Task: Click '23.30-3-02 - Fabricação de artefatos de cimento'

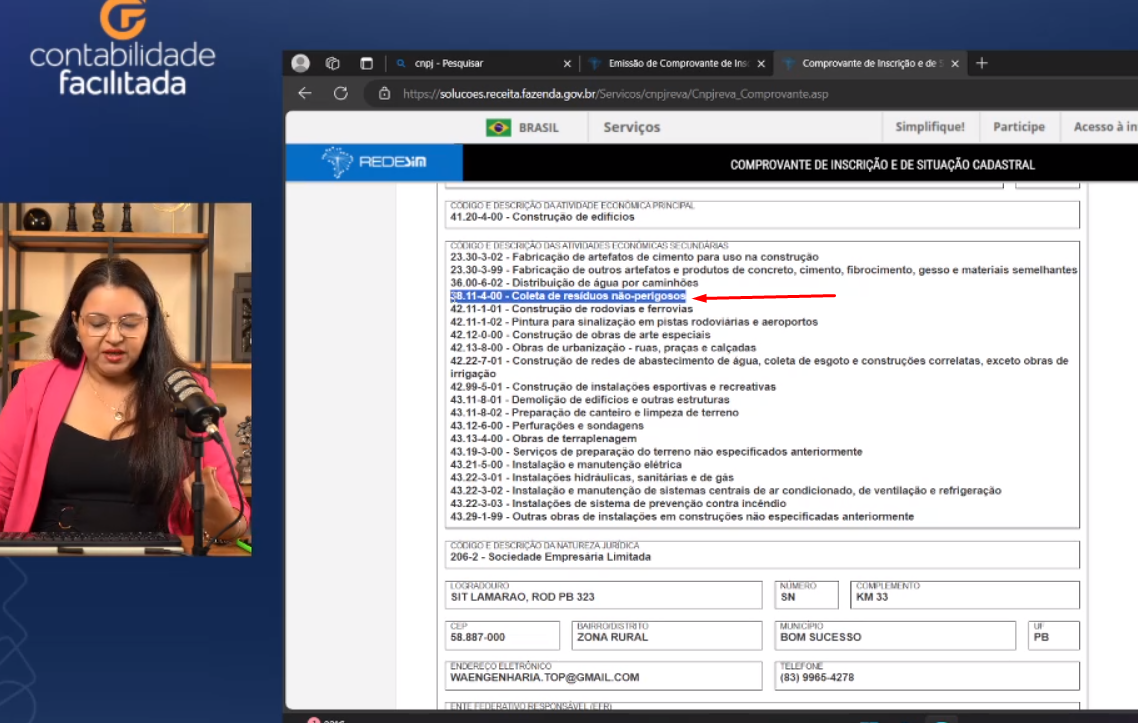Action: pyautogui.click(x=634, y=257)
